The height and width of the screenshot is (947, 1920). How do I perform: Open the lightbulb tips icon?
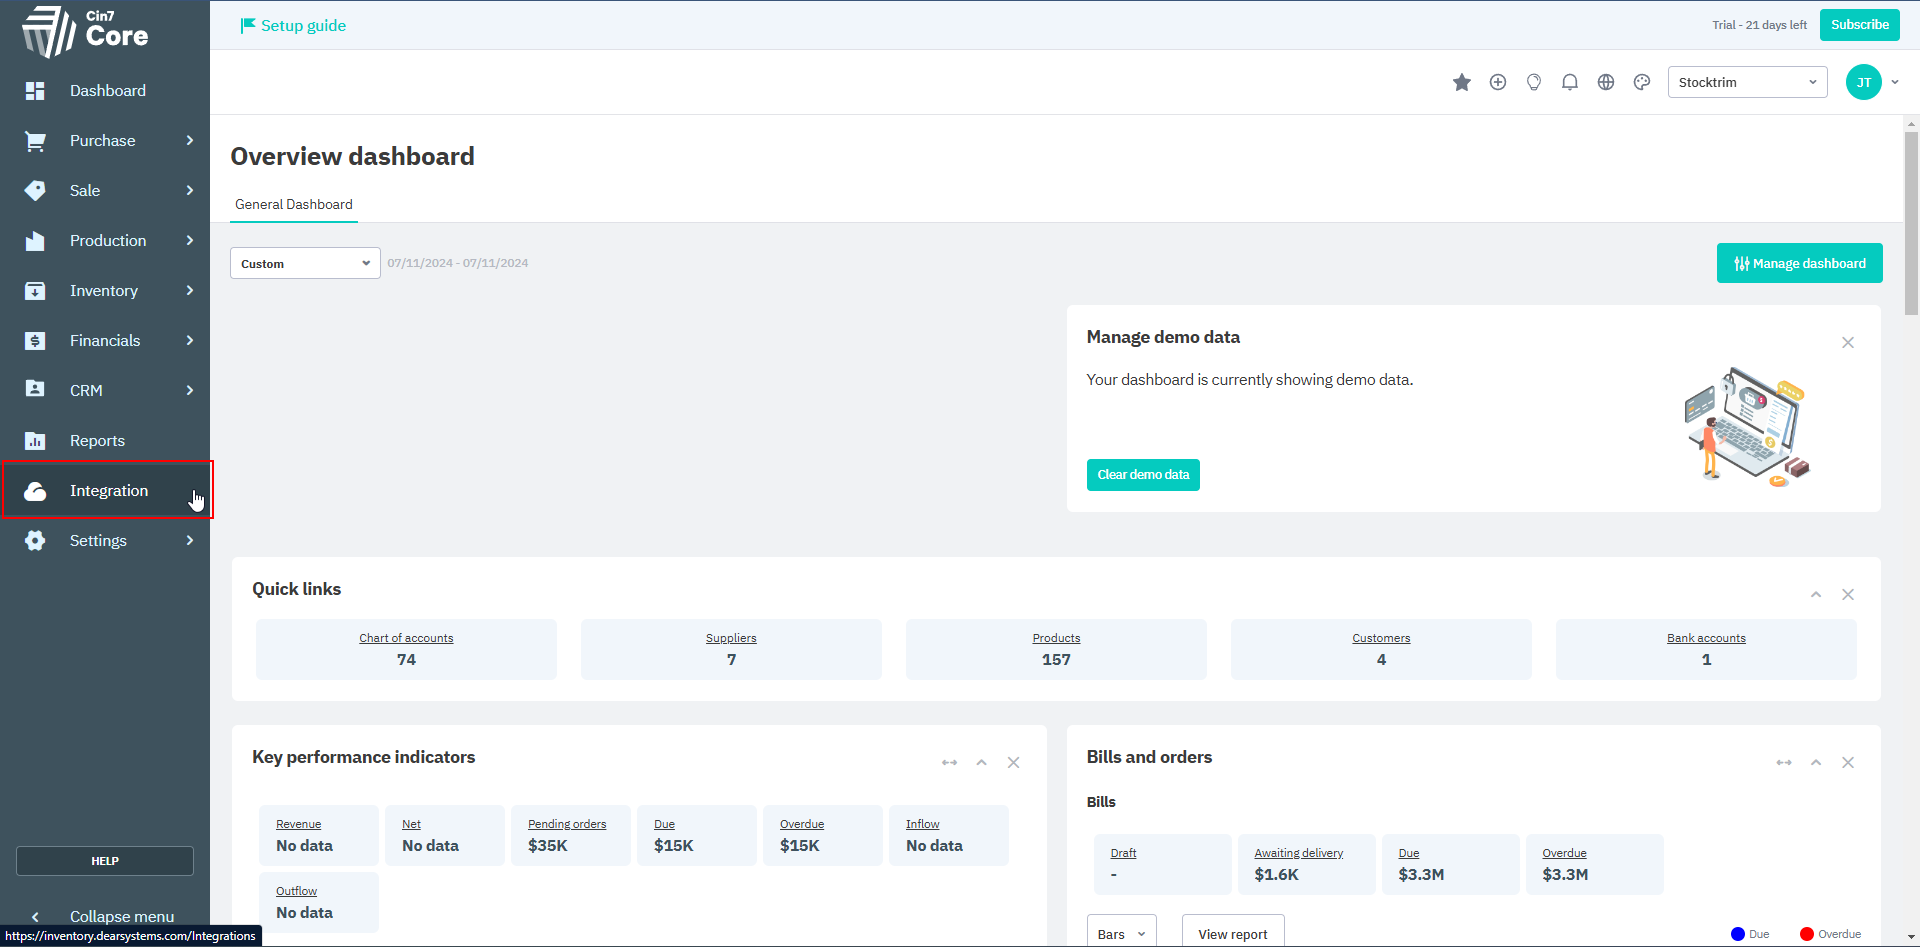point(1533,82)
